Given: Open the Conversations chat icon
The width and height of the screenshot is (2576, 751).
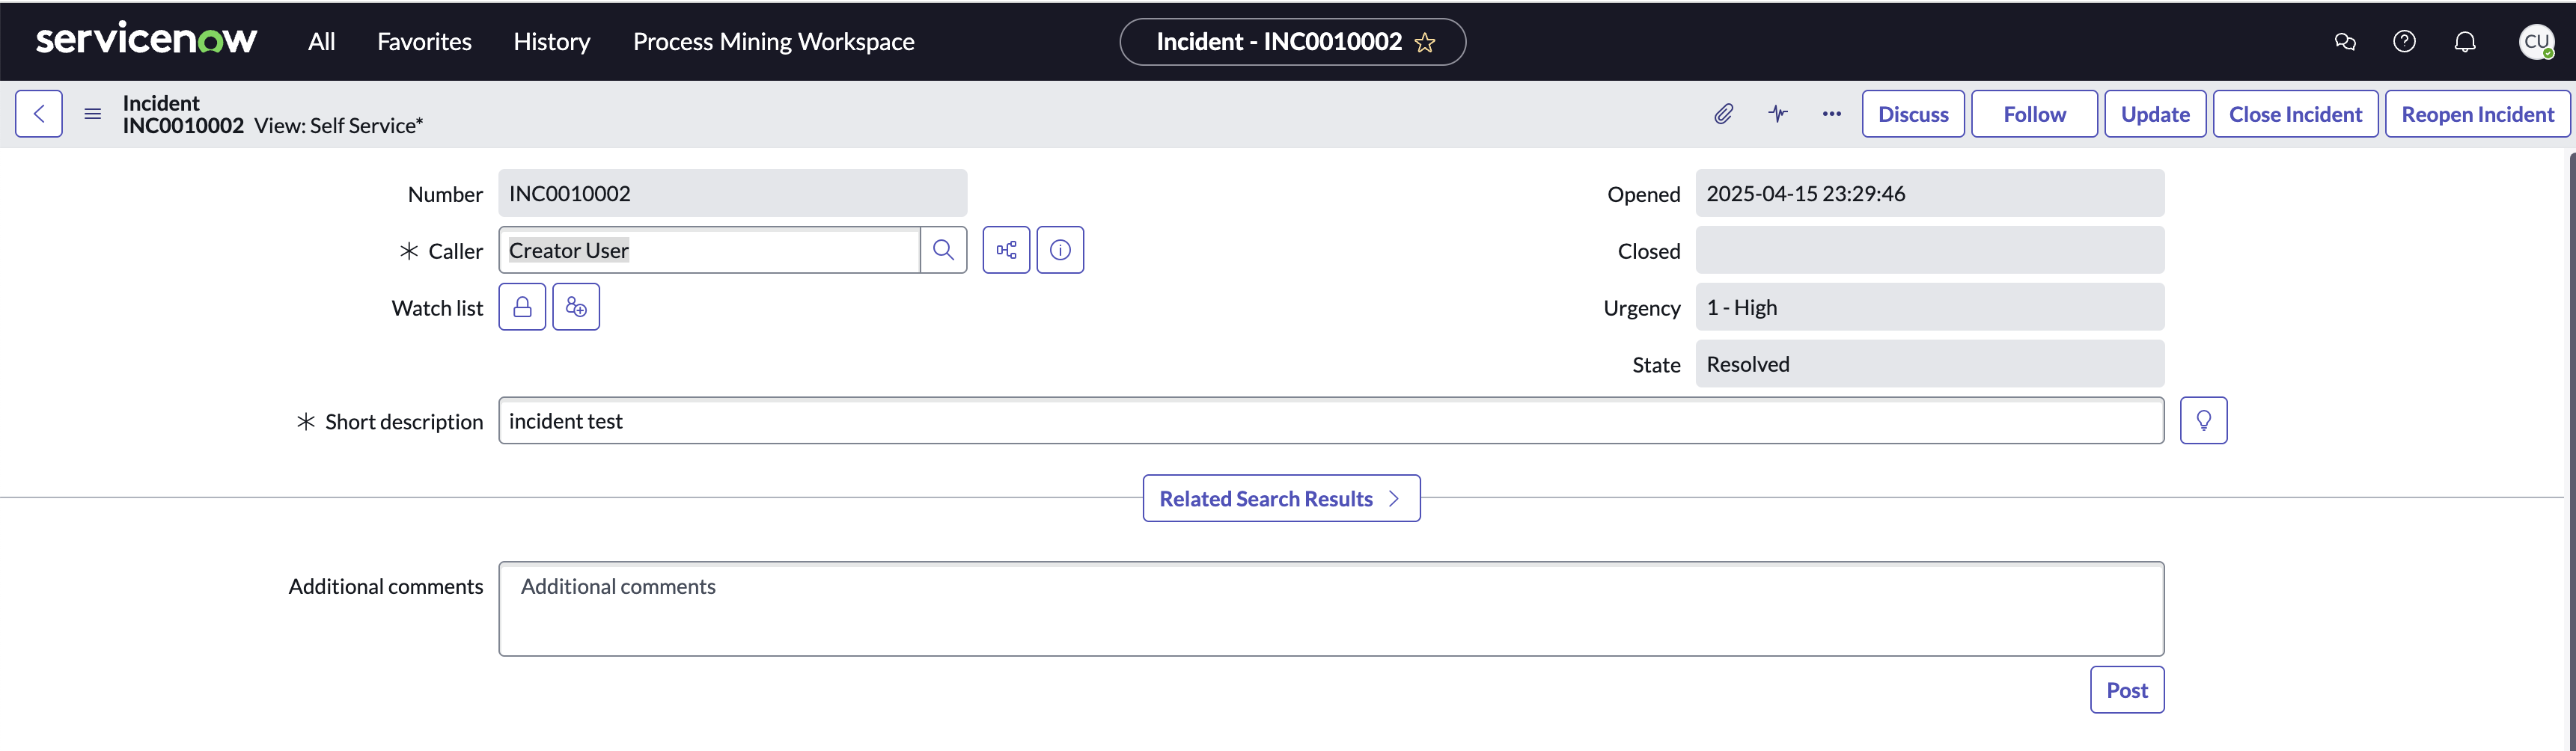Looking at the screenshot, I should click(x=2343, y=41).
